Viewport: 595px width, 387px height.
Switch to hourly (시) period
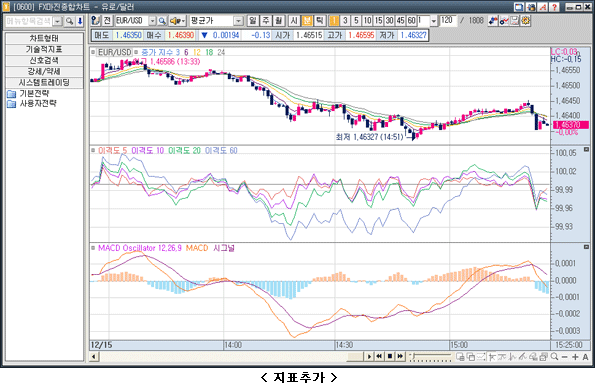[x=294, y=20]
